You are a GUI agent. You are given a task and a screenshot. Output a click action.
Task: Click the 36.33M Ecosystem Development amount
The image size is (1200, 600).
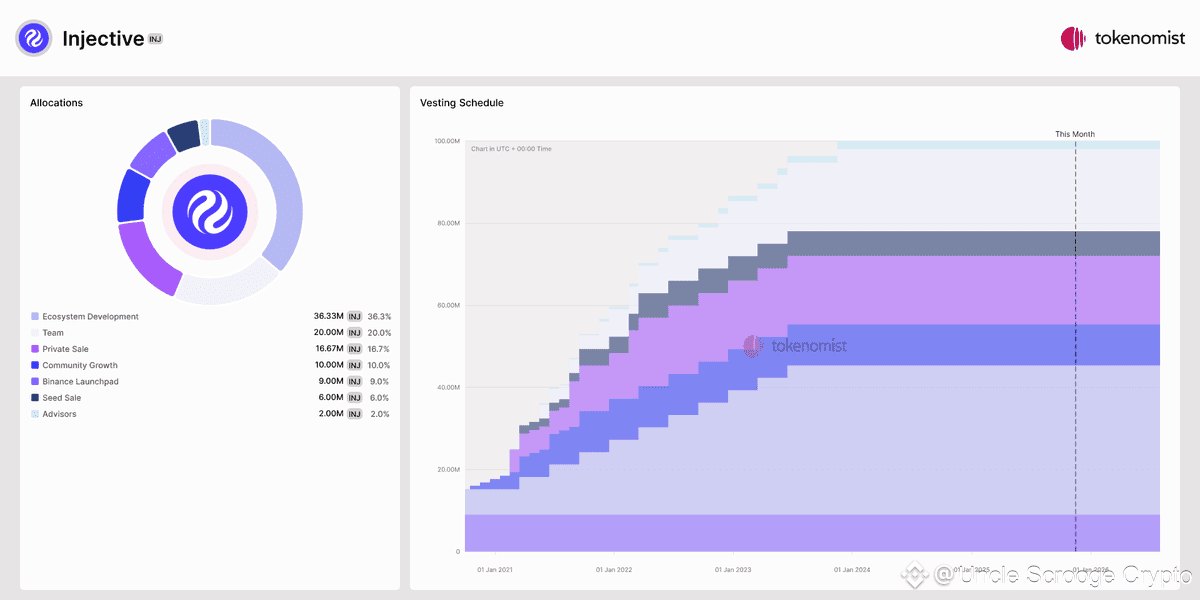pos(329,317)
